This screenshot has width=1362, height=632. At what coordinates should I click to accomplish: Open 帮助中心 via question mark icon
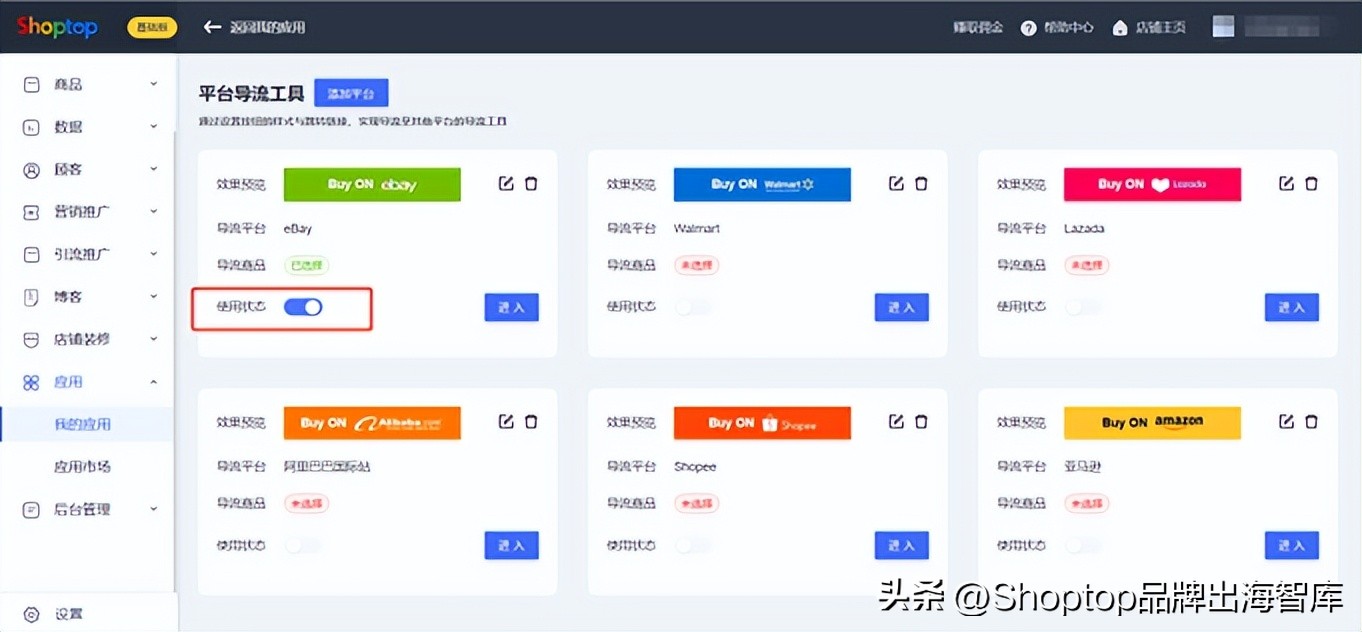pyautogui.click(x=1029, y=27)
